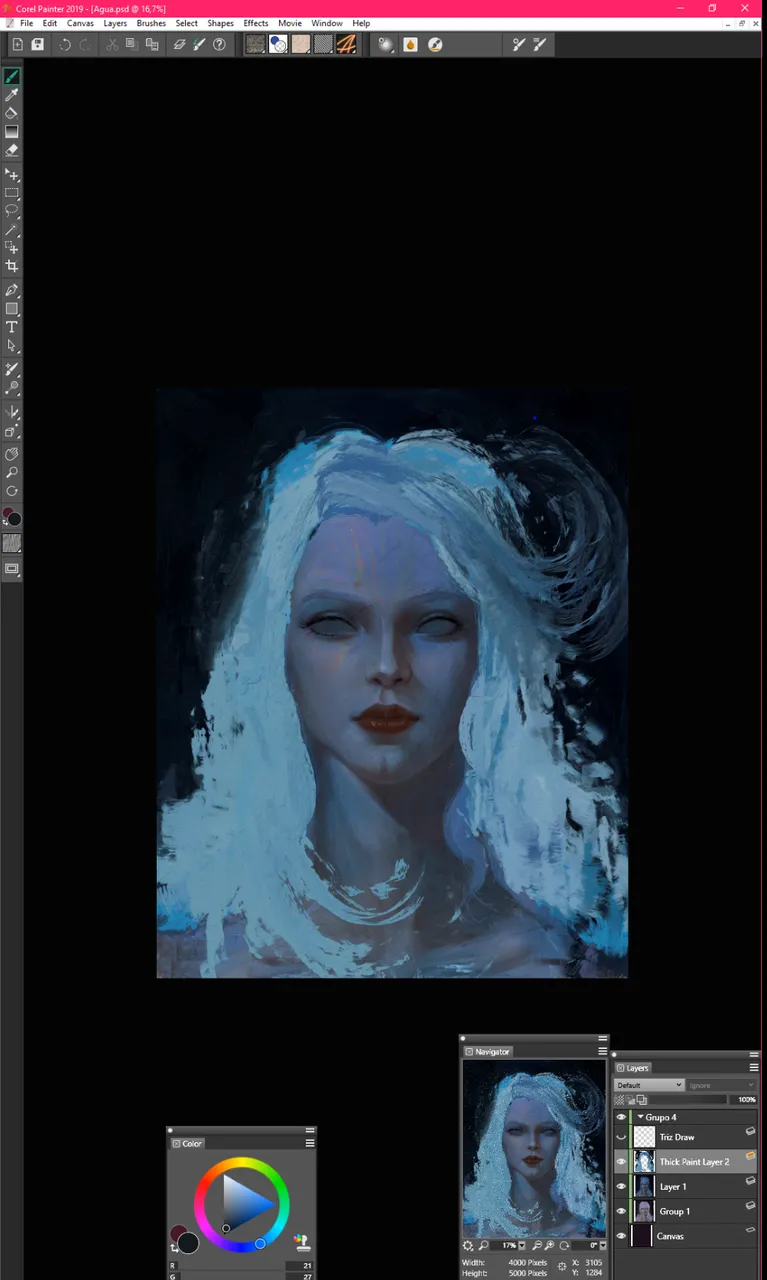Image resolution: width=767 pixels, height=1280 pixels.
Task: Close the Navigator panel tab
Action: tap(469, 1052)
